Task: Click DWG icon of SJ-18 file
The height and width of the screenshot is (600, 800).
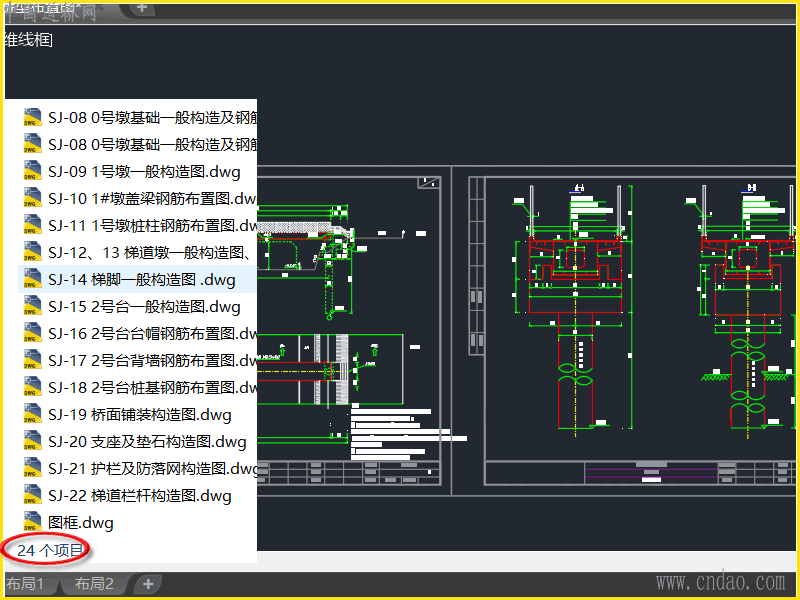Action: click(x=32, y=387)
